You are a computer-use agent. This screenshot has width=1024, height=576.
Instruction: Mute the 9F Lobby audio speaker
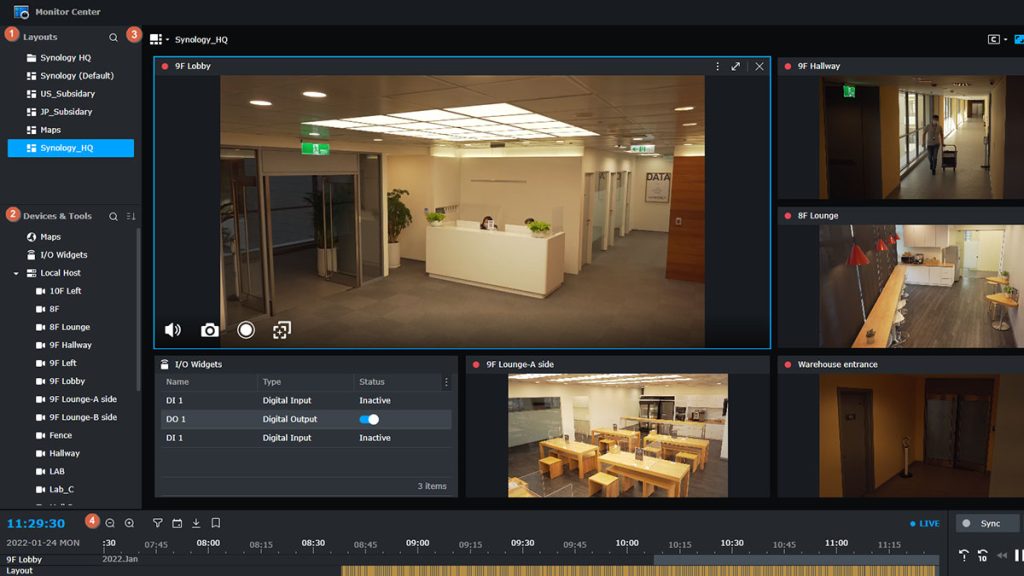(173, 330)
